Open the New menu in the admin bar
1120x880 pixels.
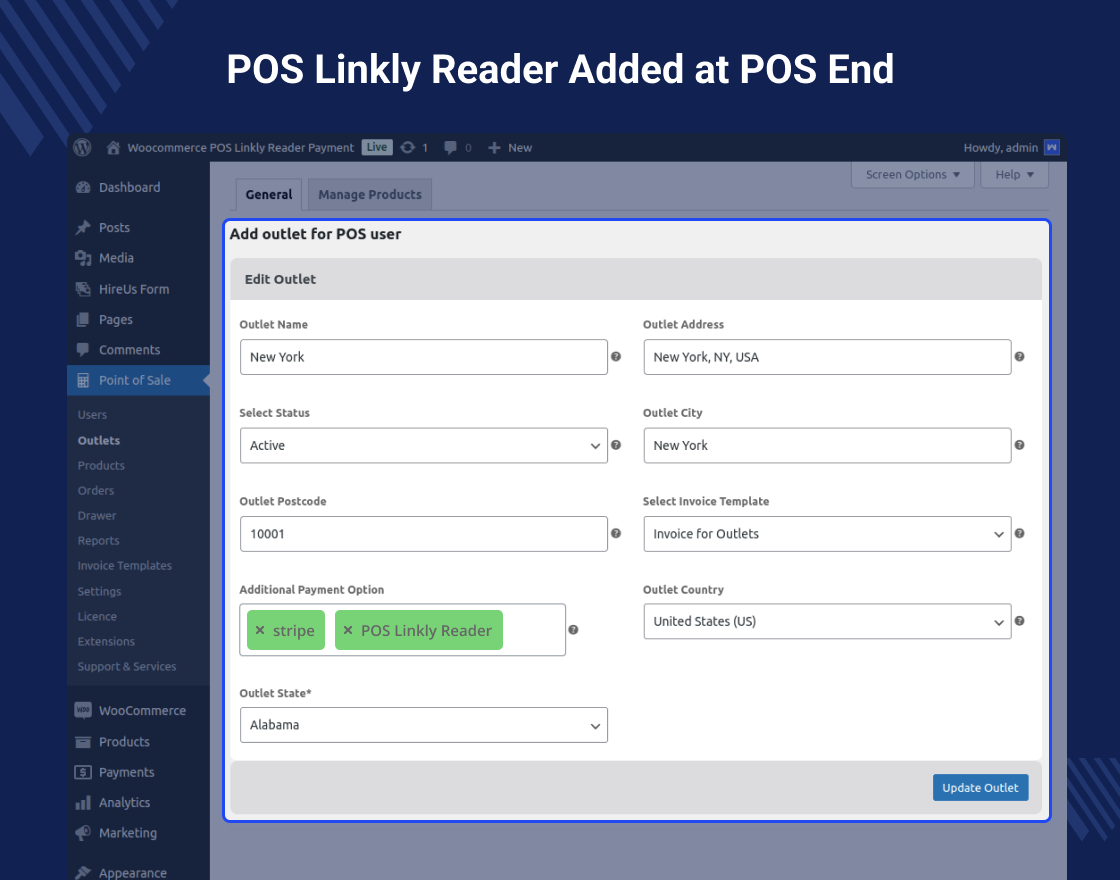click(x=509, y=147)
